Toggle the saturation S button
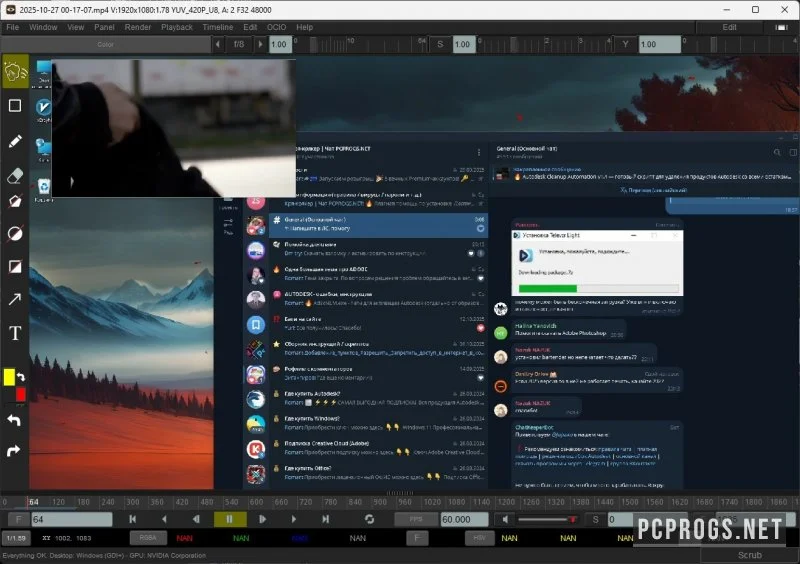Image resolution: width=800 pixels, height=564 pixels. click(440, 44)
